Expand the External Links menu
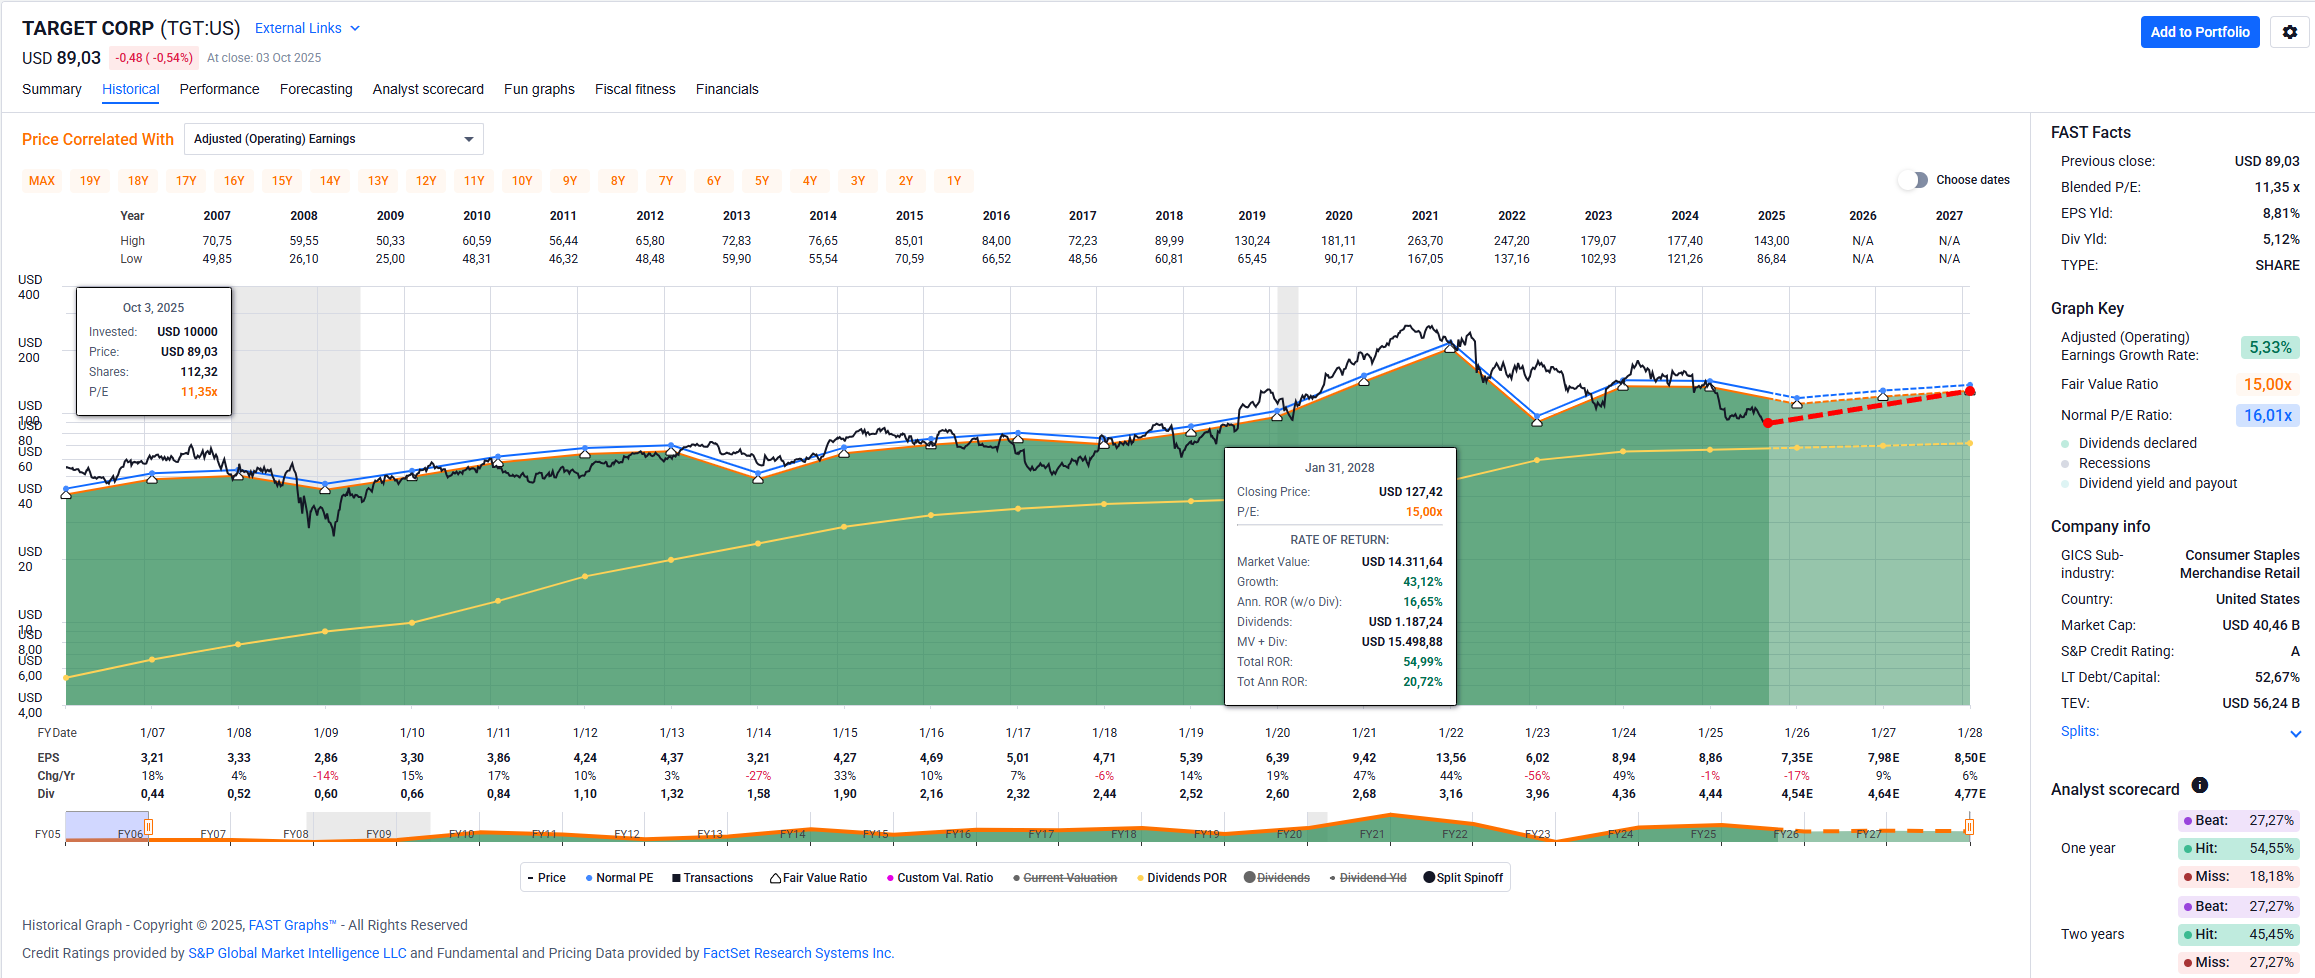 (307, 28)
